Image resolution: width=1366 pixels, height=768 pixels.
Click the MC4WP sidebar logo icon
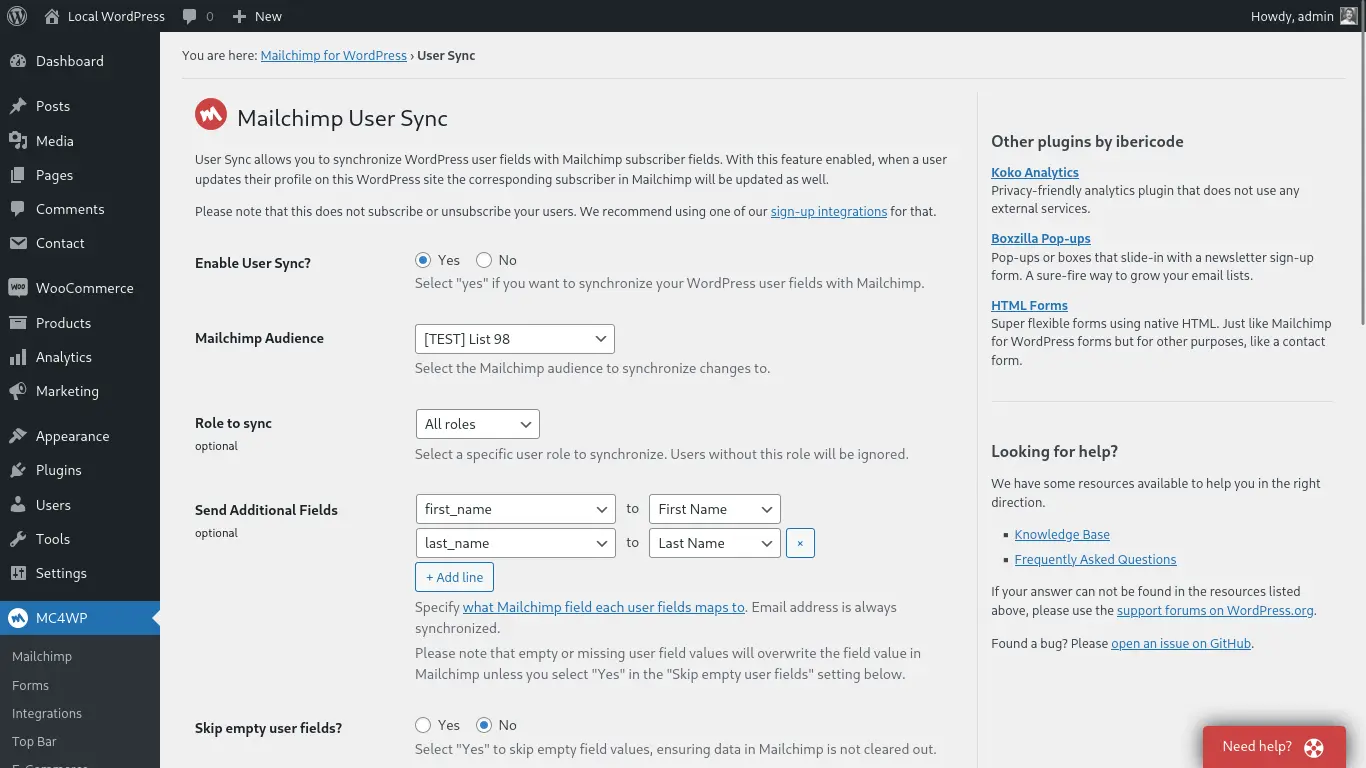18,618
